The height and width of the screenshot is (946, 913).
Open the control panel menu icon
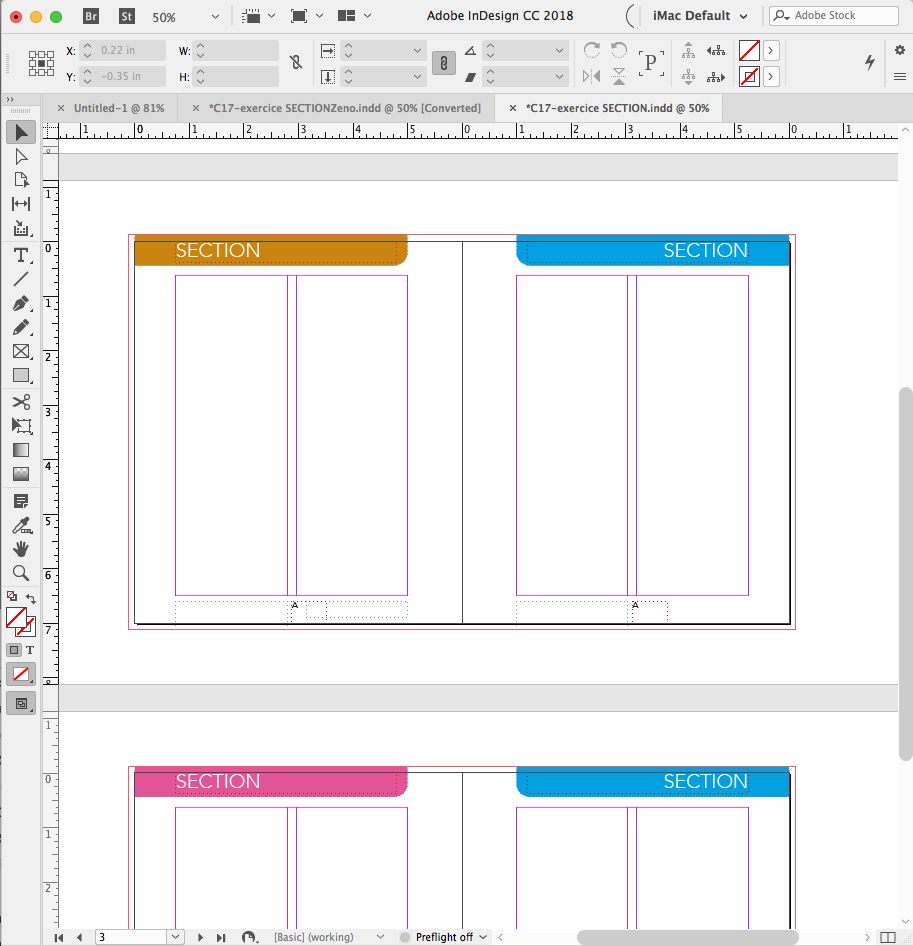900,77
